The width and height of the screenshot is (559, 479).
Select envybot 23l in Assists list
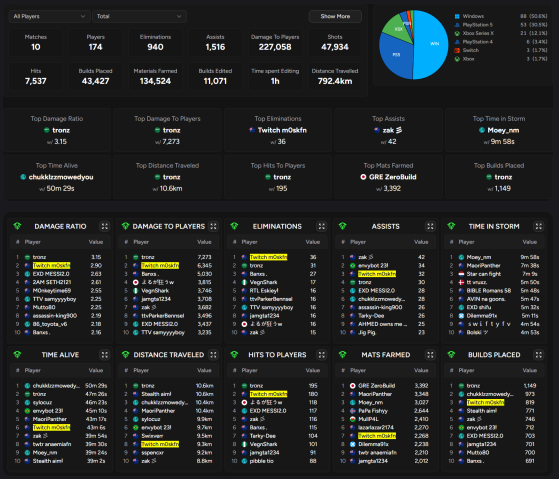(x=373, y=266)
